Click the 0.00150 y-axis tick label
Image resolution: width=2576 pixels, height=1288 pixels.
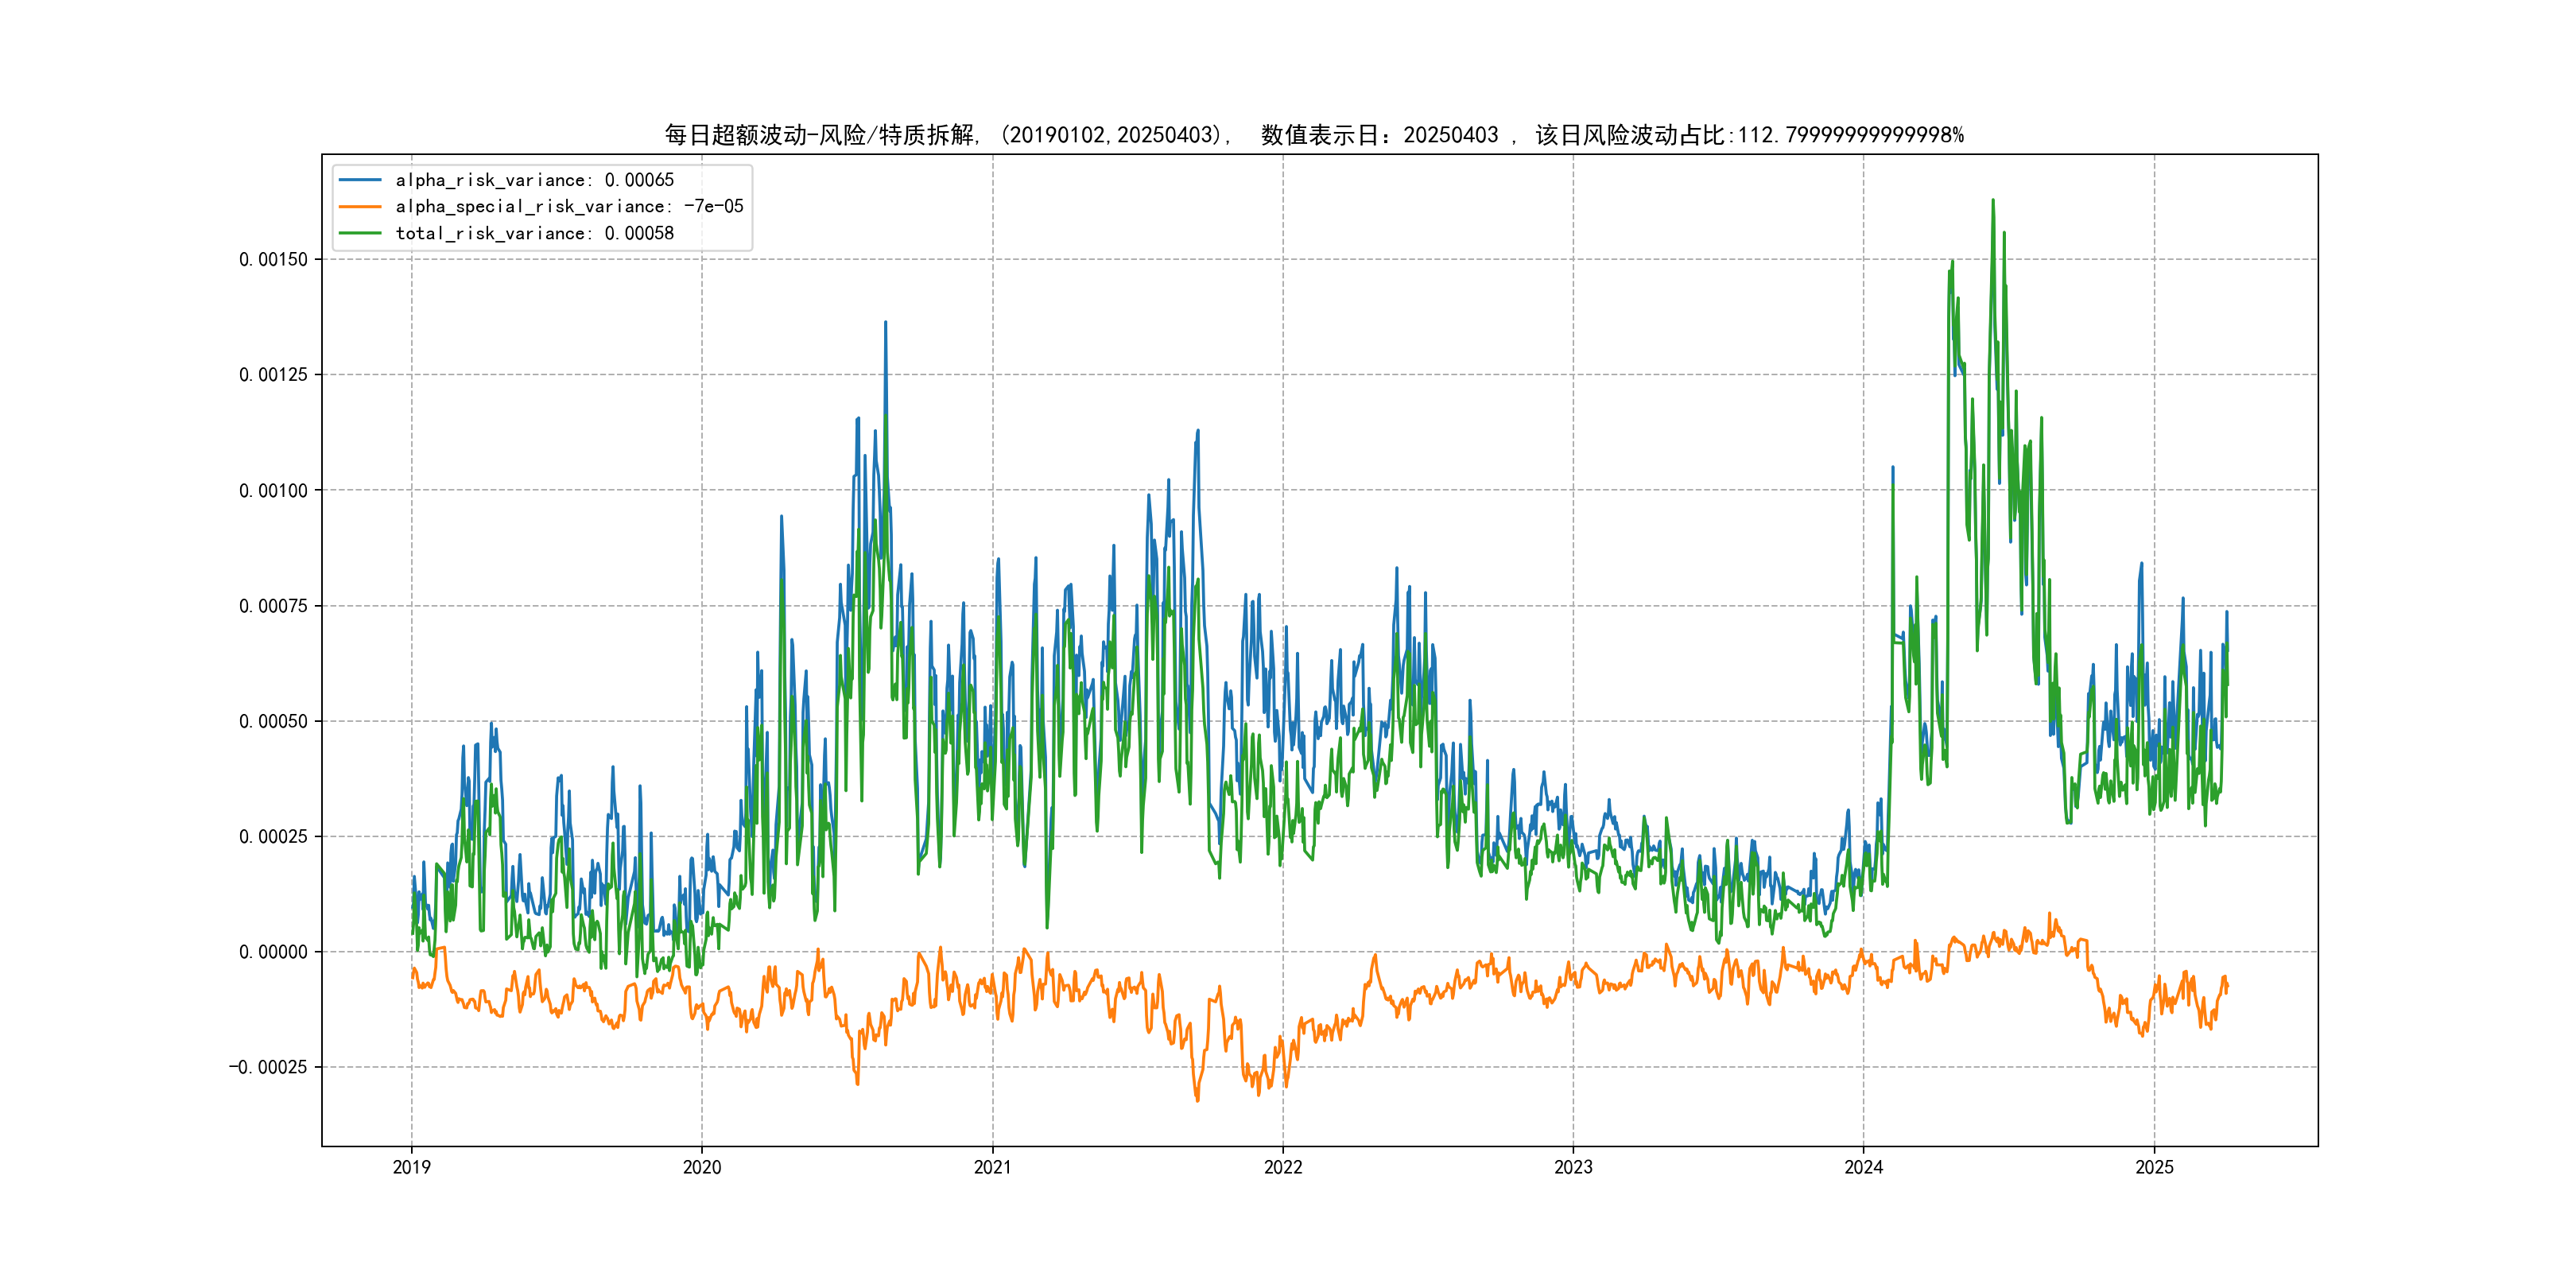[273, 260]
